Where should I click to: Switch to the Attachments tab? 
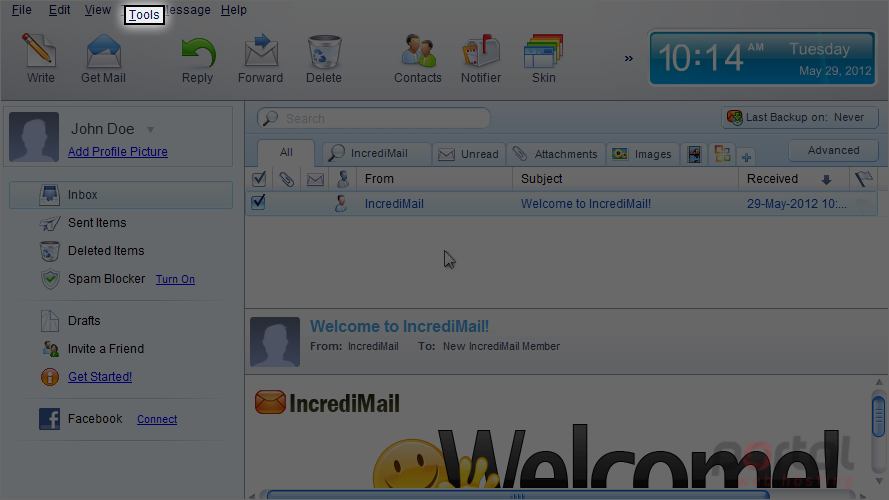click(556, 154)
